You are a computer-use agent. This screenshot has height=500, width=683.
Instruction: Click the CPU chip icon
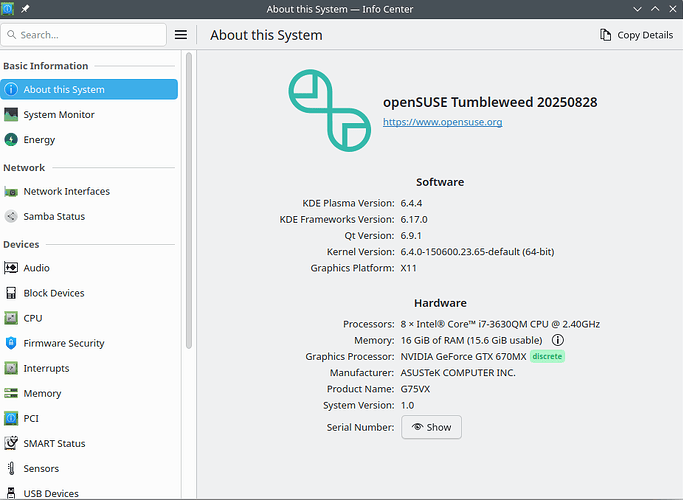(11, 318)
